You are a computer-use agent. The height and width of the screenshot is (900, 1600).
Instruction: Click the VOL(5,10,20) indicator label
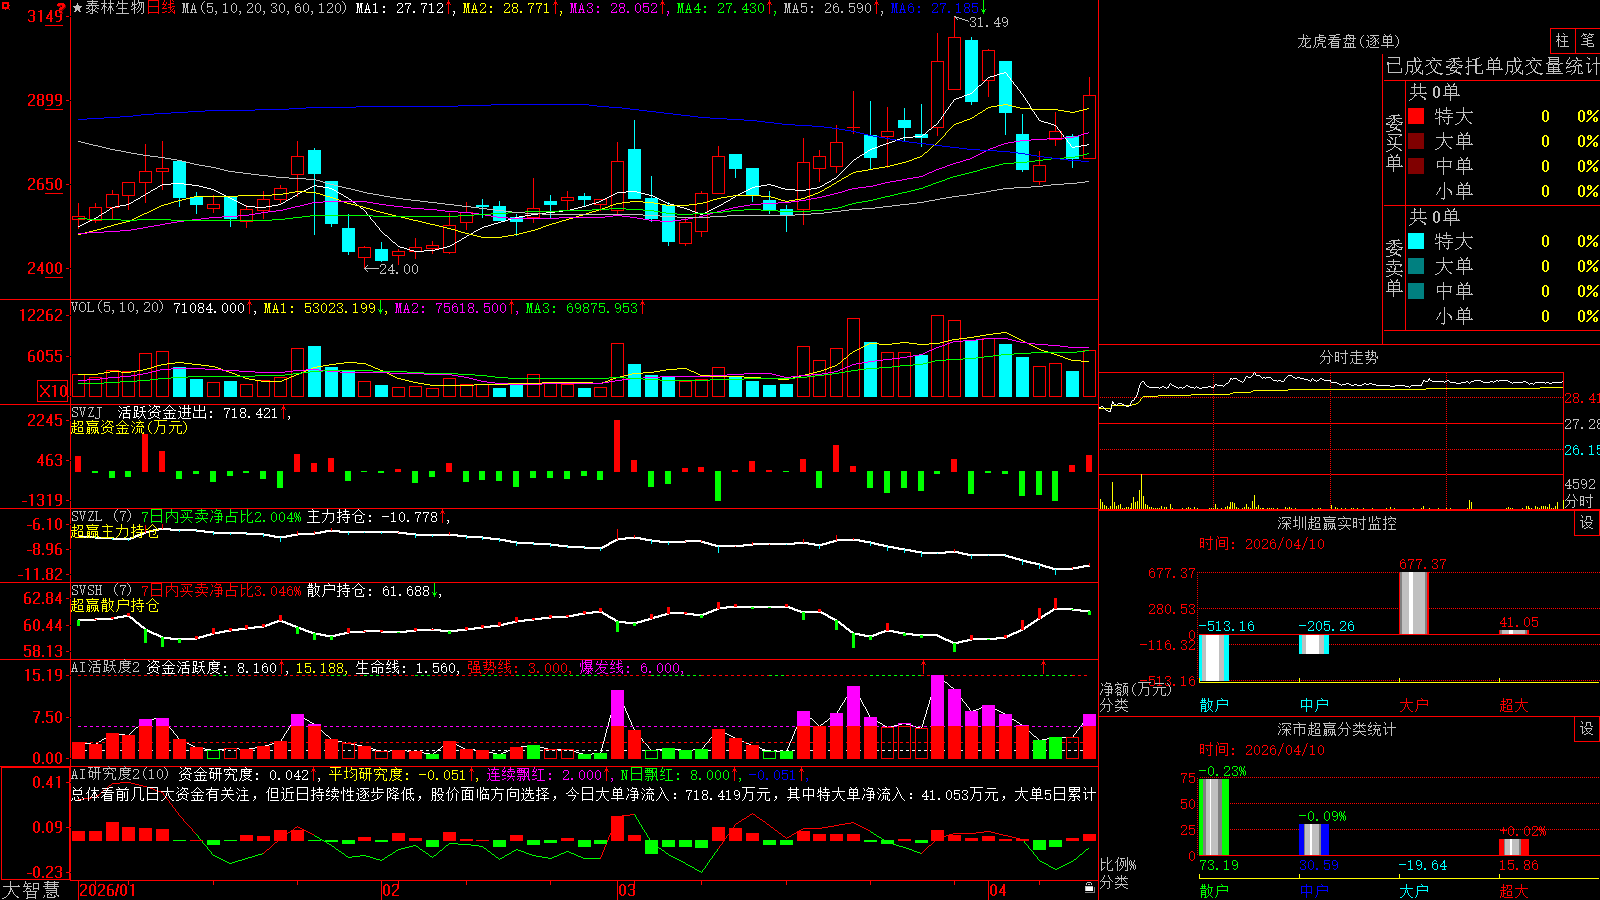pyautogui.click(x=118, y=307)
